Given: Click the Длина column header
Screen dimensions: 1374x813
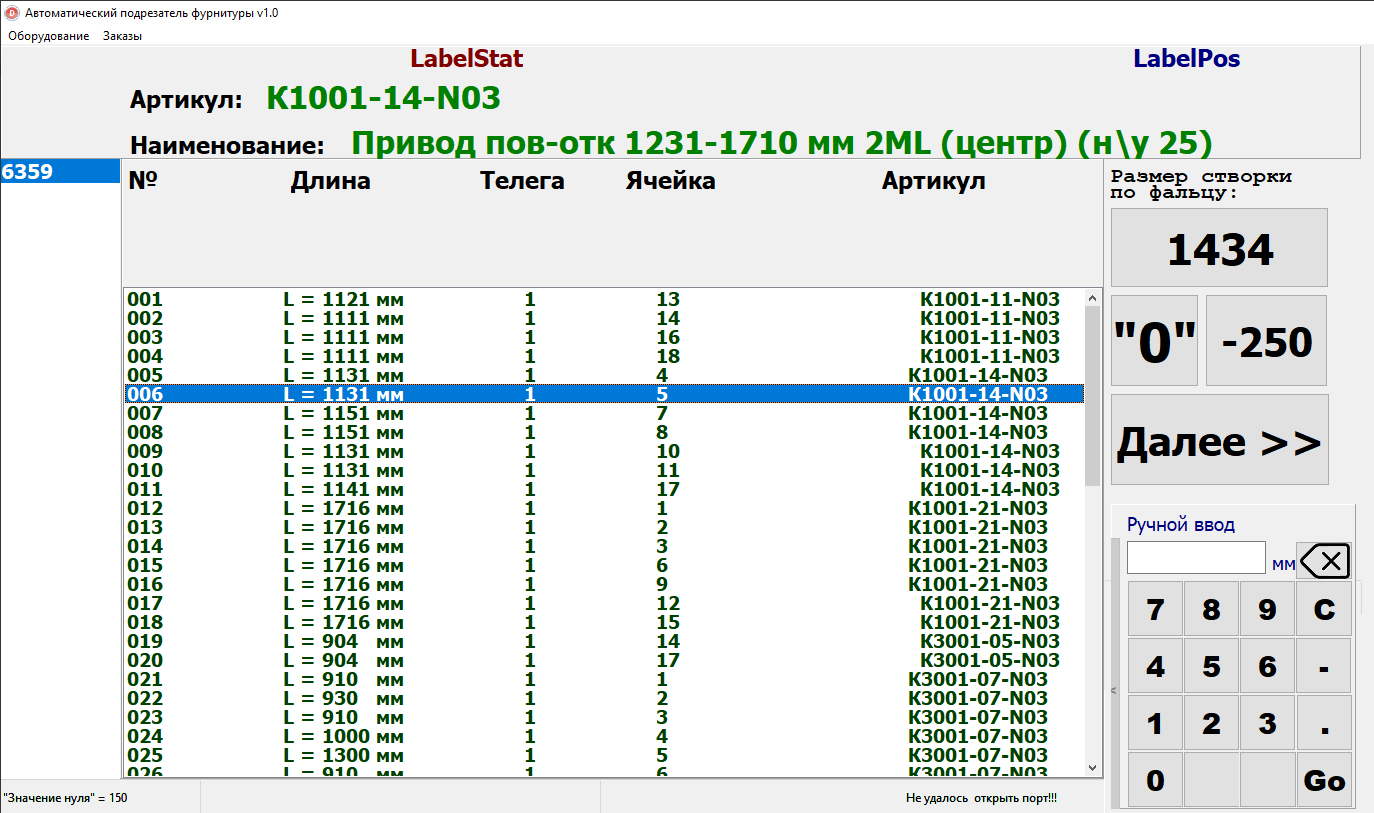Looking at the screenshot, I should tap(330, 181).
